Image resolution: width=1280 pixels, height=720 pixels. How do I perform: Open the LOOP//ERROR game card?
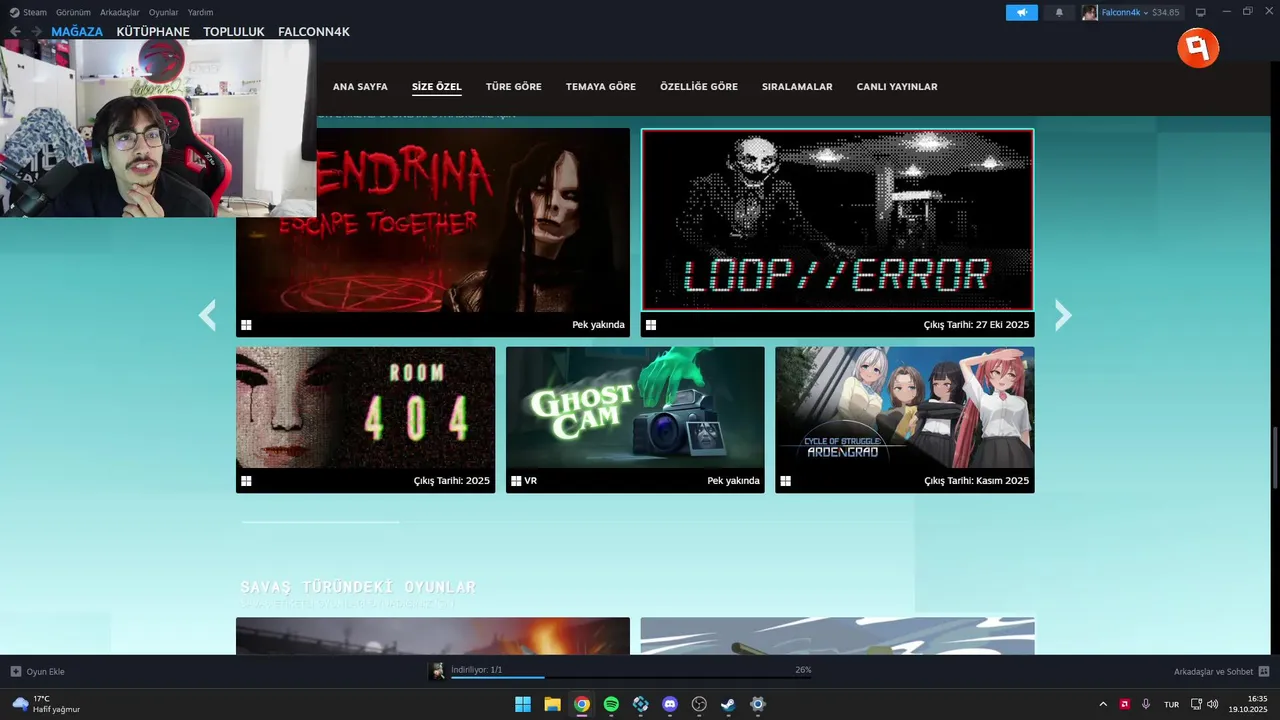837,232
